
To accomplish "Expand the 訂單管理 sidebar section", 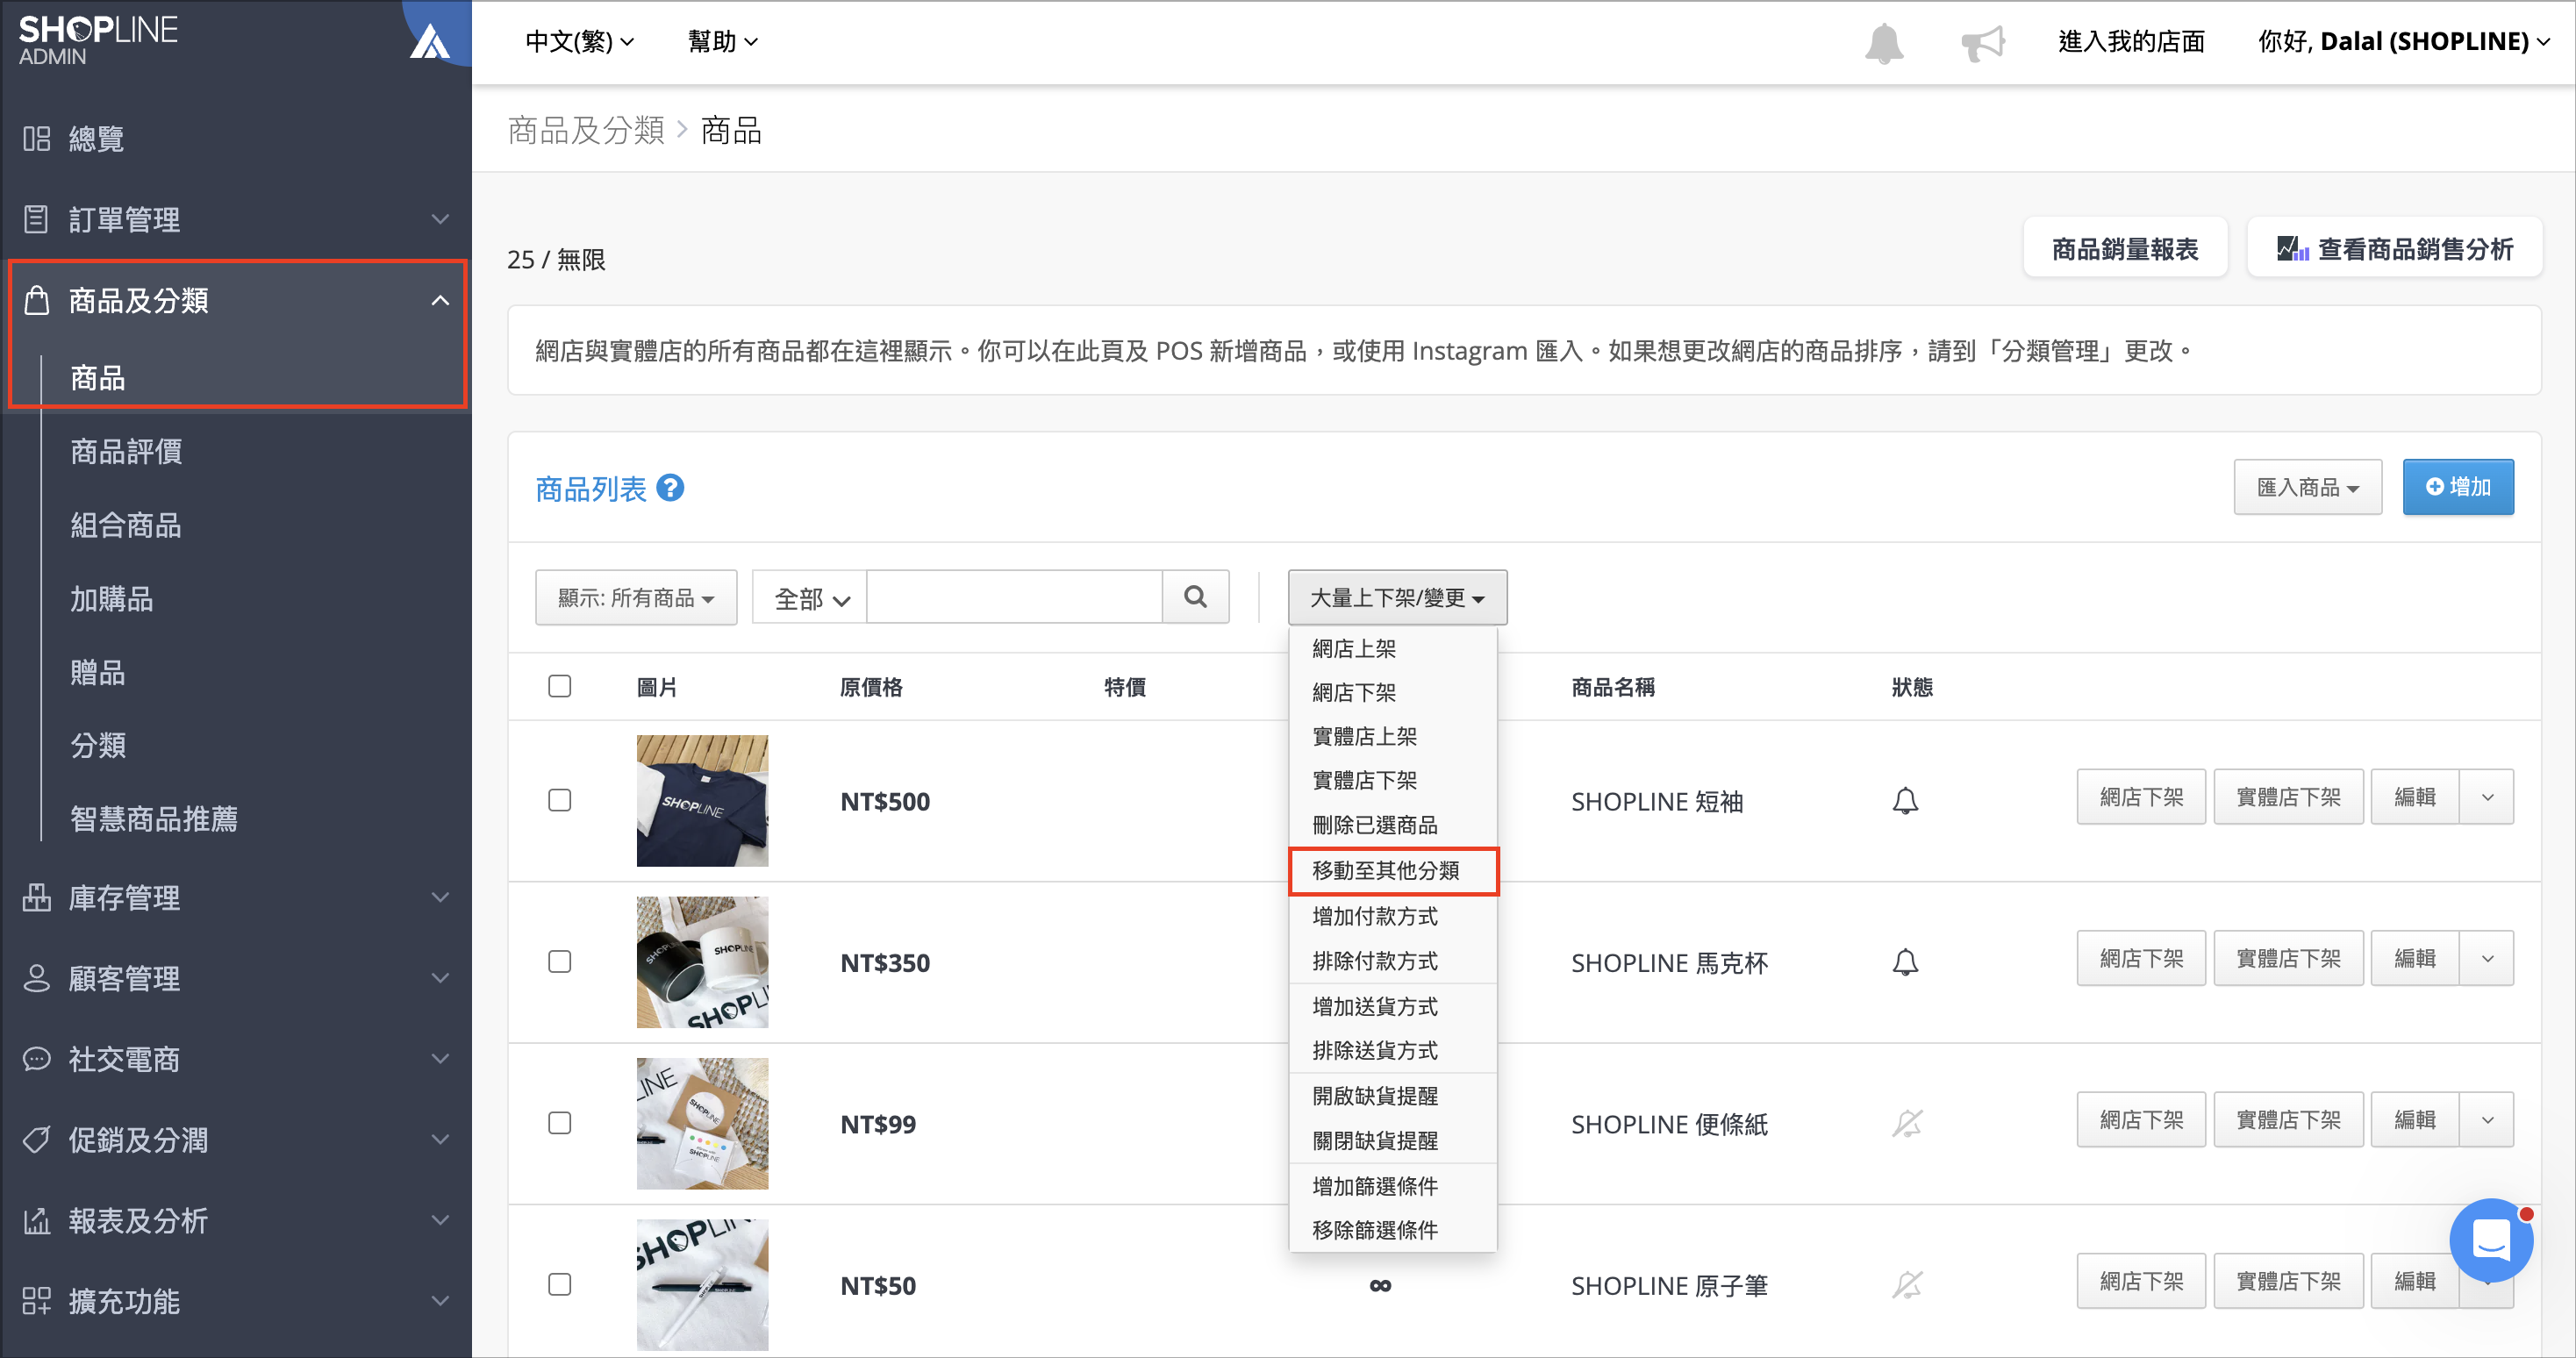I will [x=439, y=219].
